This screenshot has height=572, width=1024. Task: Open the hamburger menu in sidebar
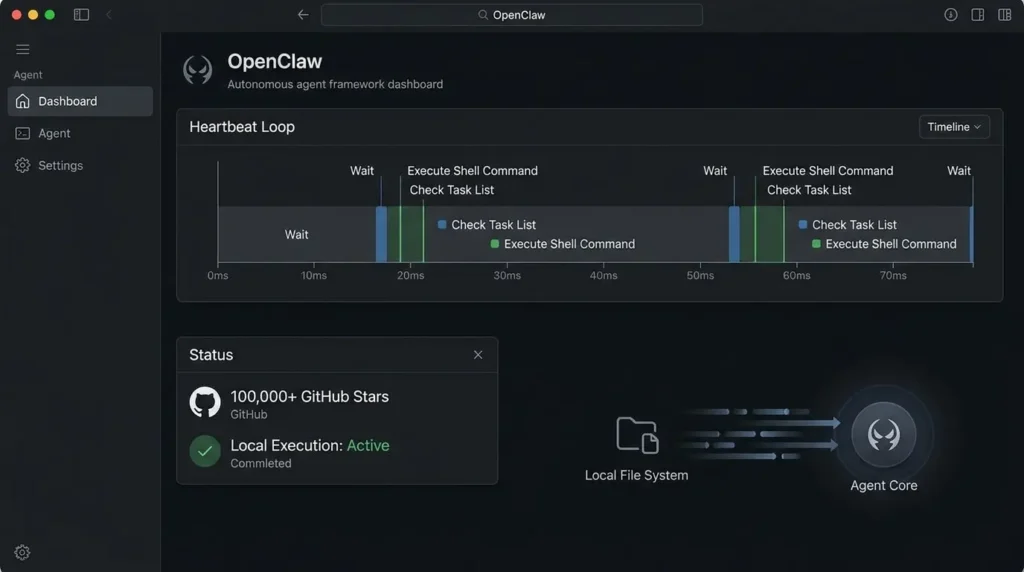point(23,50)
